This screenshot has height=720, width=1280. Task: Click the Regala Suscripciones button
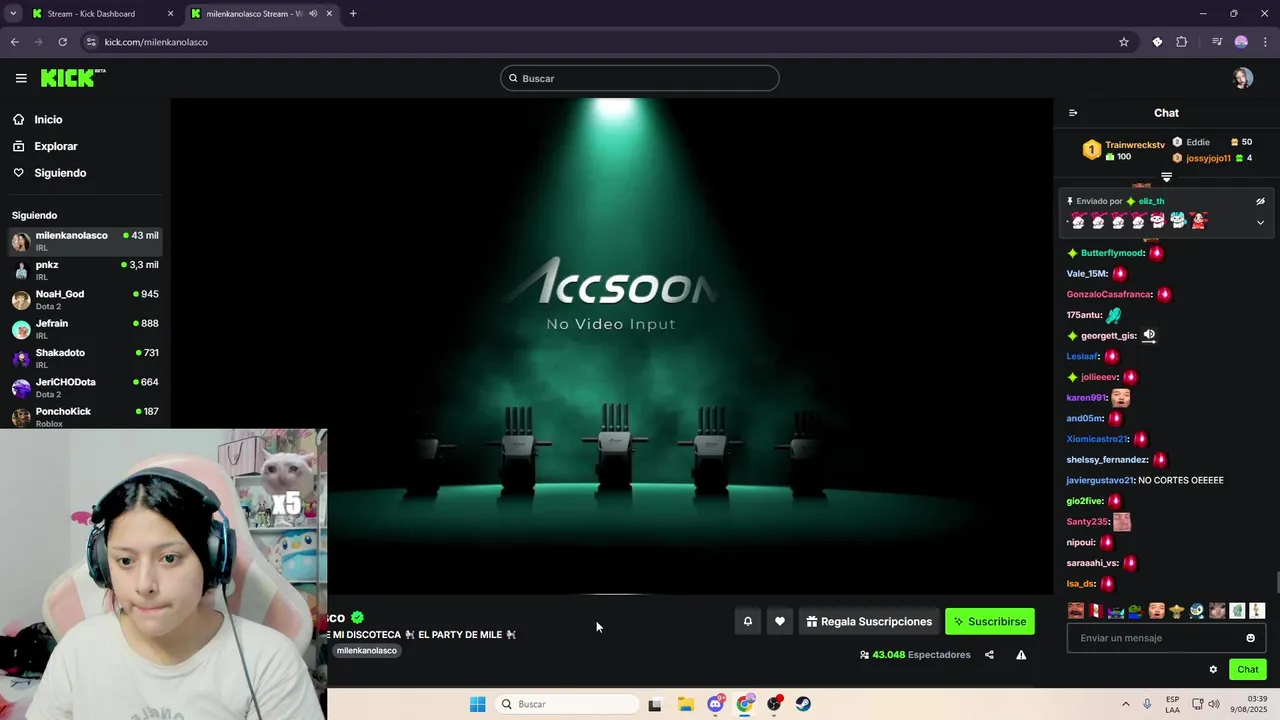869,621
